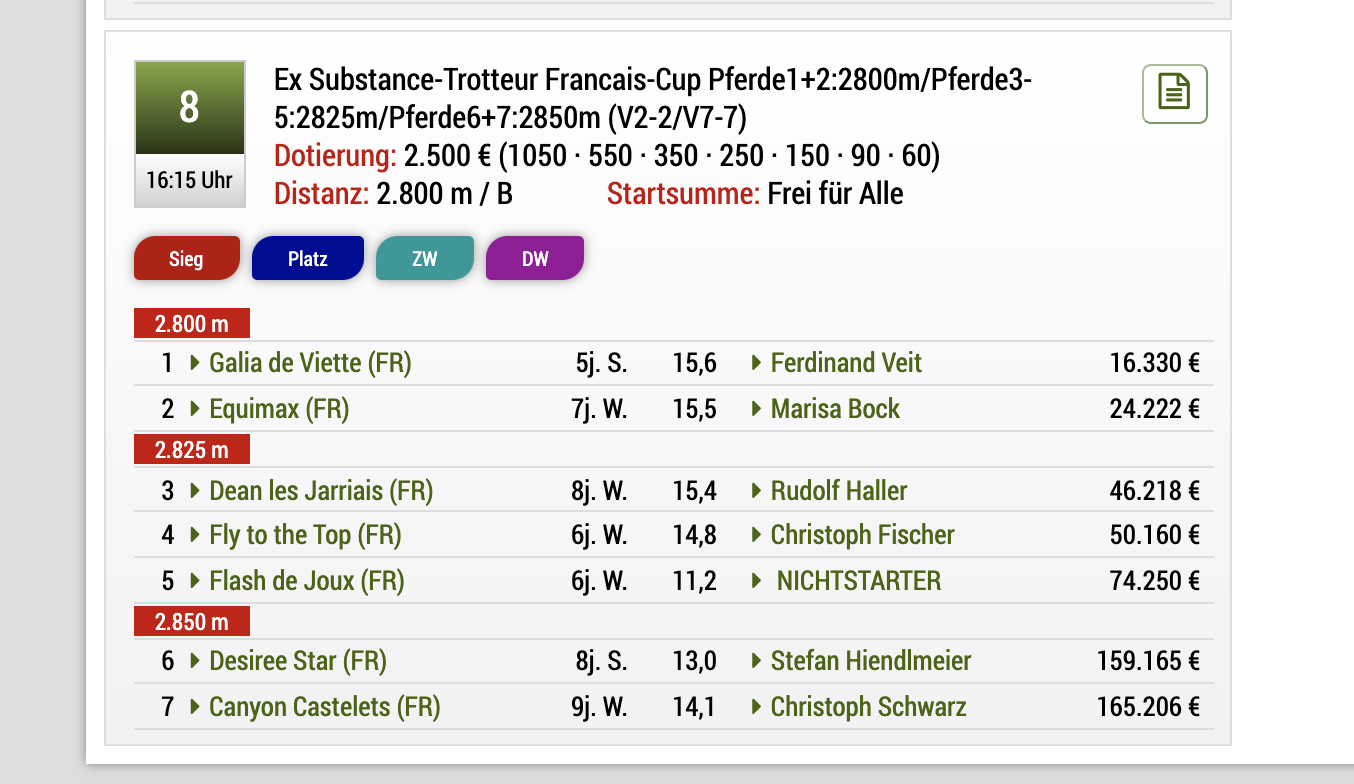Select the red Sieg bet type
Viewport: 1354px width, 784px height.
coord(187,258)
